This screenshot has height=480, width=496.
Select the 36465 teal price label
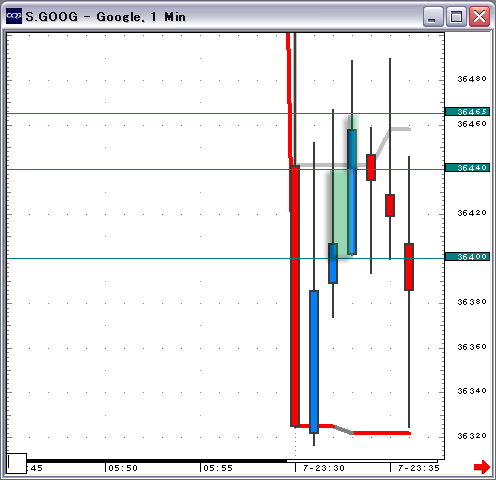[x=467, y=112]
